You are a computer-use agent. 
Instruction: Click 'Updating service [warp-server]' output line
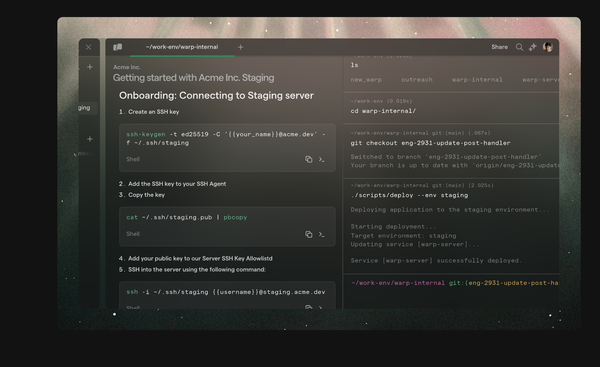(x=414, y=244)
